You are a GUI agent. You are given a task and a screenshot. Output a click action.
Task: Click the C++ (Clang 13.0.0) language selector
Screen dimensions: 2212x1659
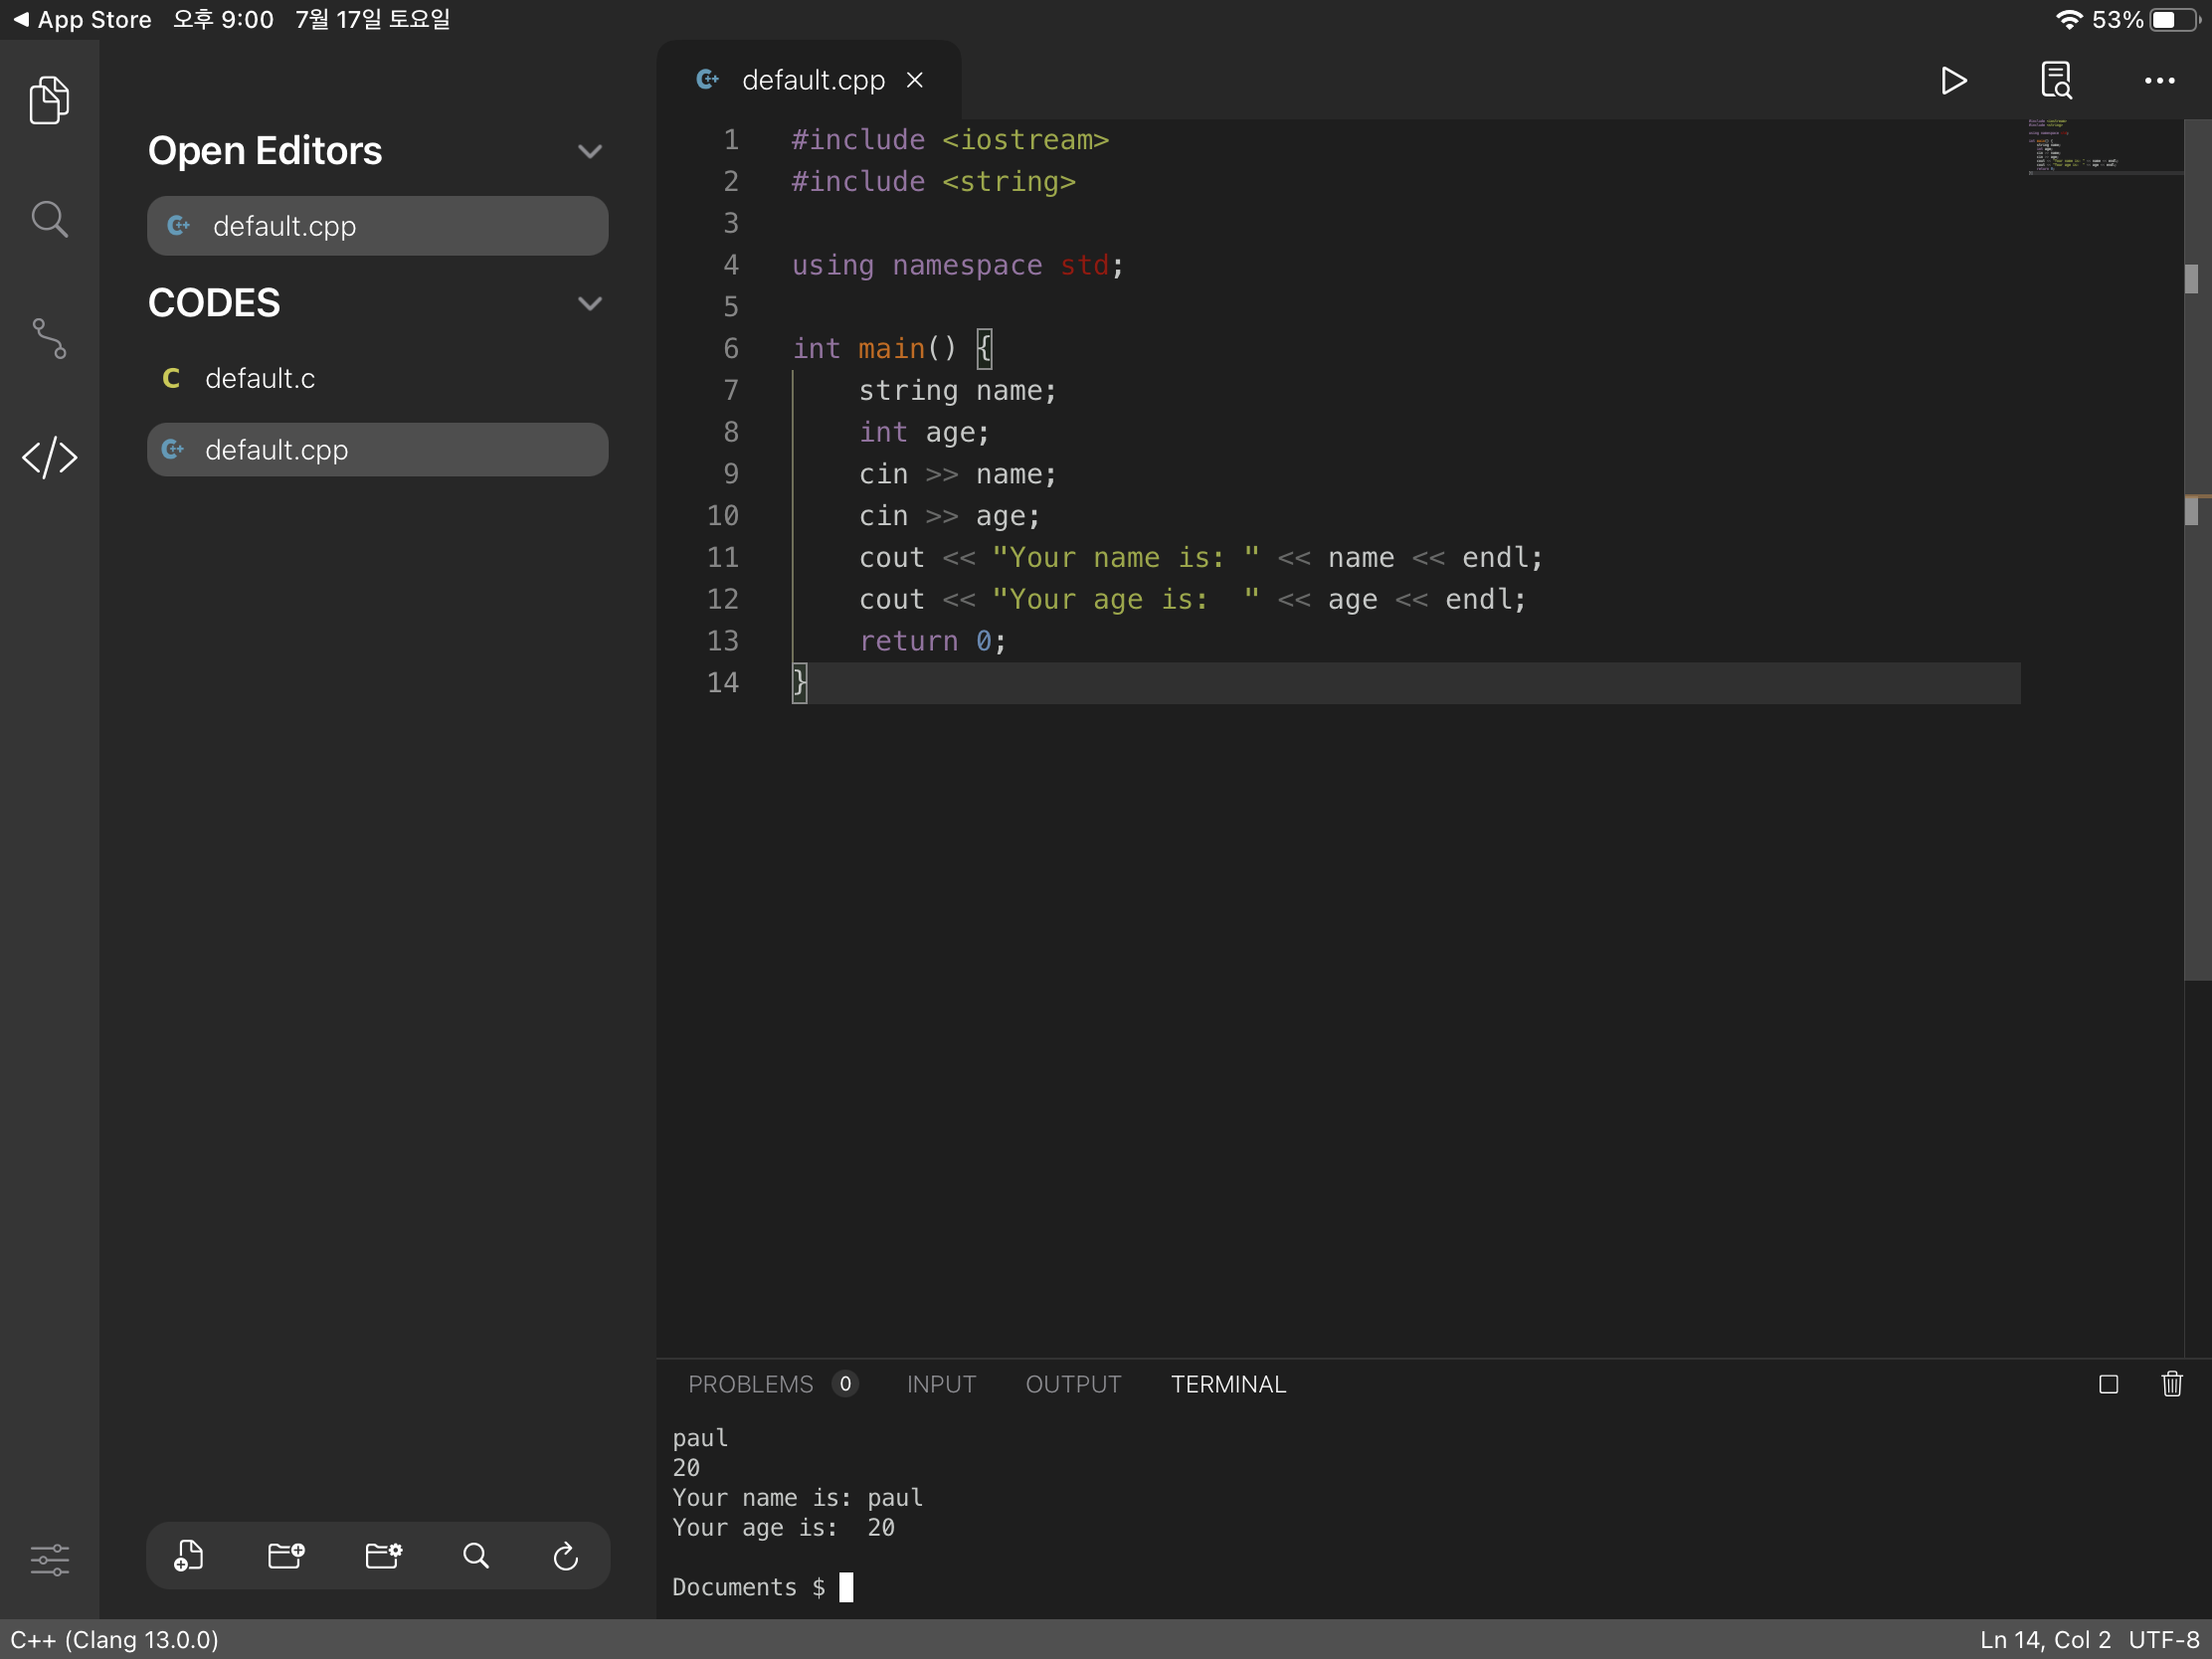pyautogui.click(x=114, y=1640)
